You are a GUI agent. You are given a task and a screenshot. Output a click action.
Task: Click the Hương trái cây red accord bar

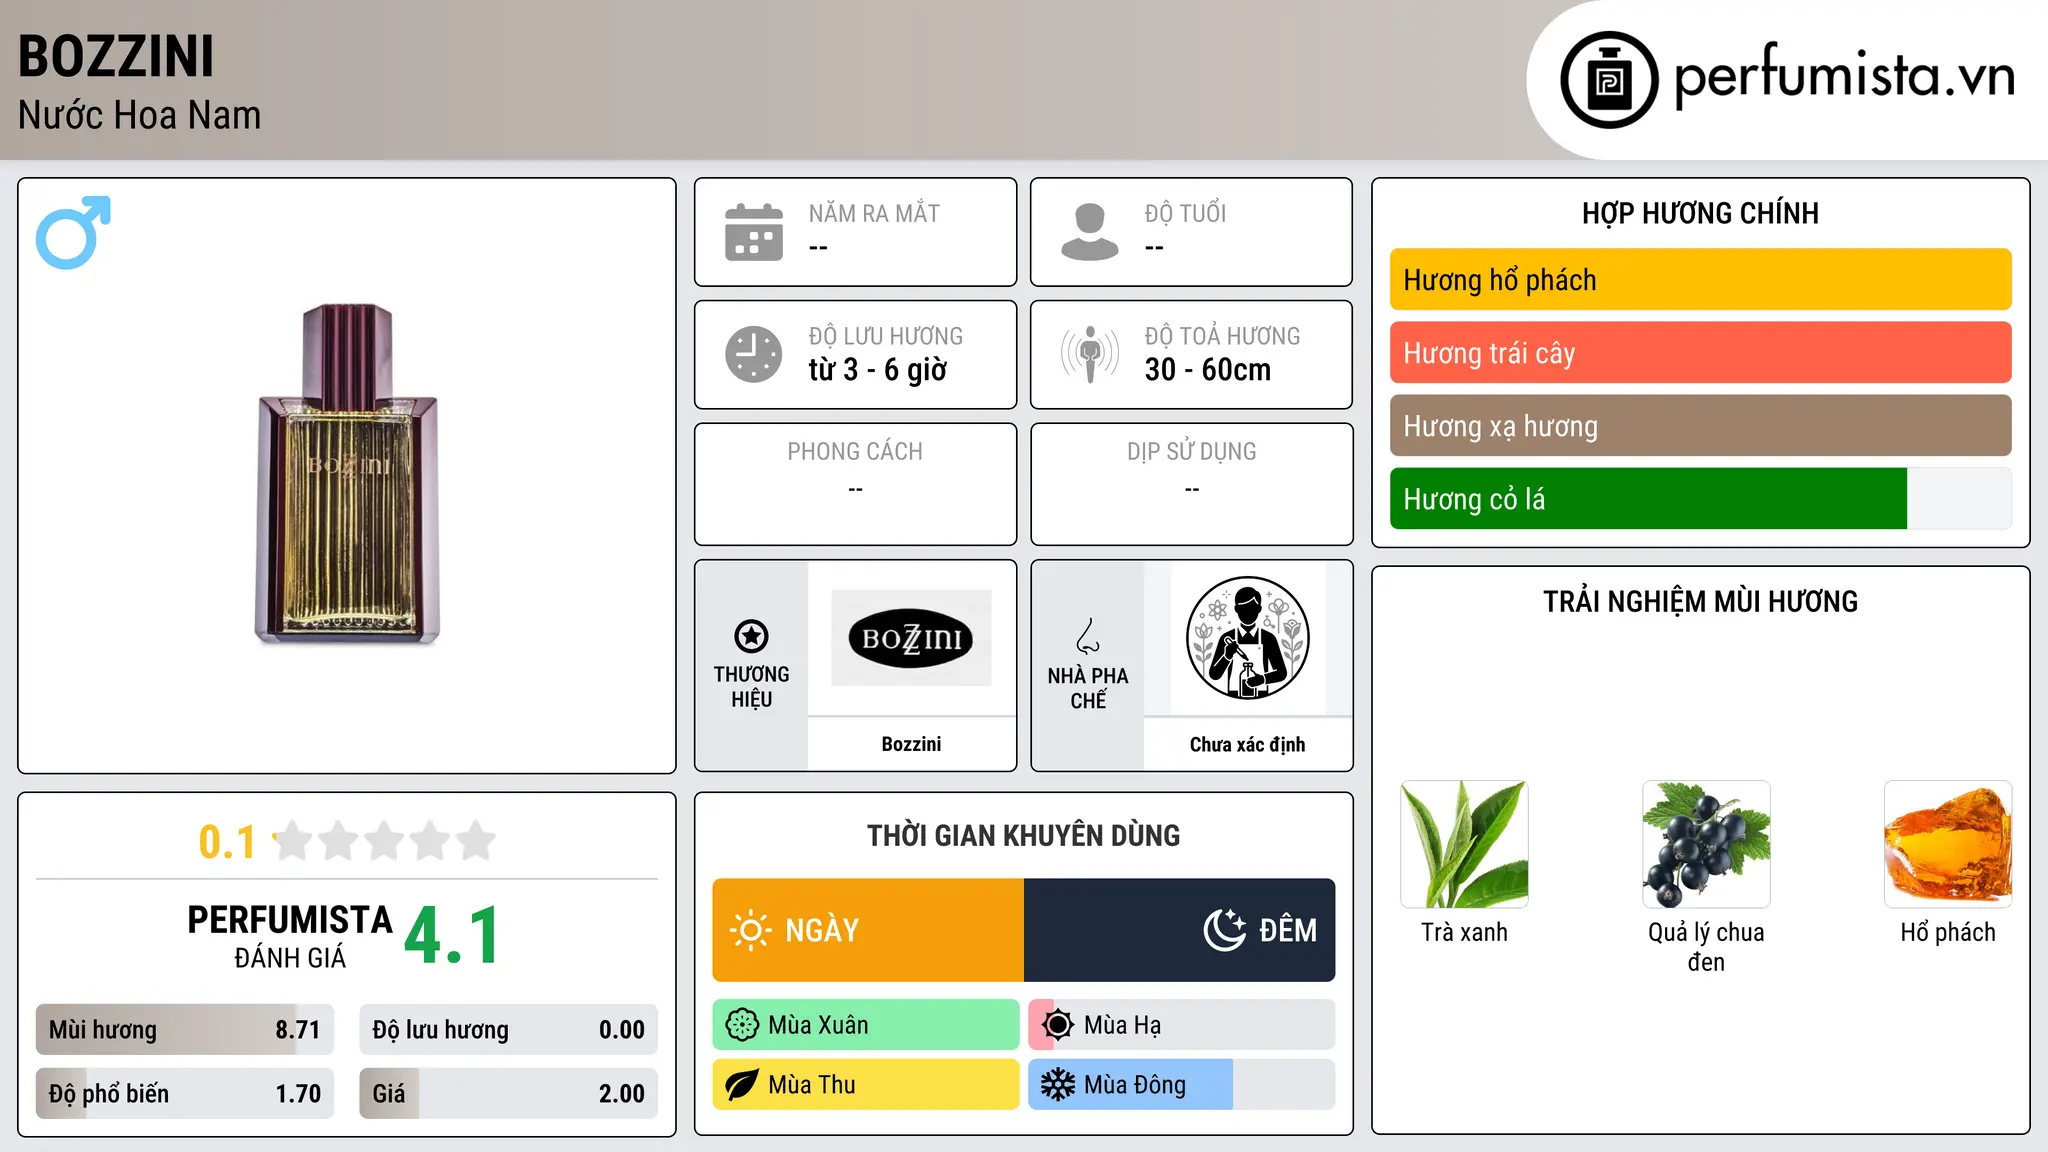1700,353
